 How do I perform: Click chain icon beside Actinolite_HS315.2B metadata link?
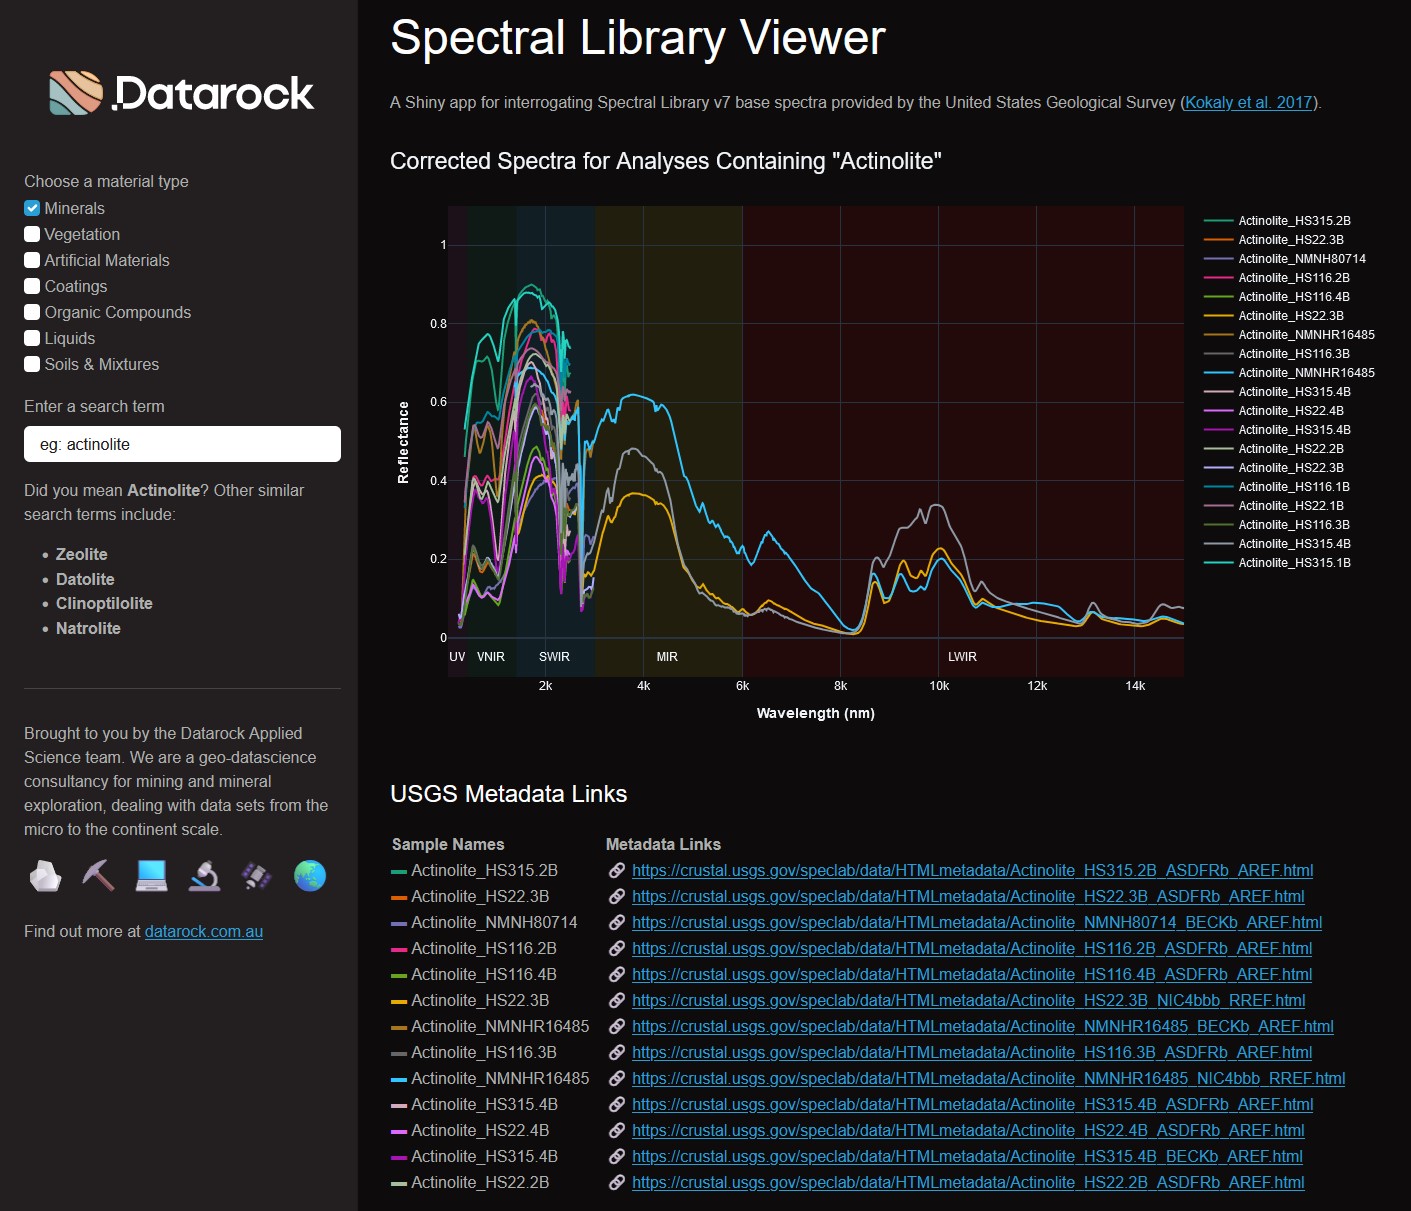(x=617, y=871)
